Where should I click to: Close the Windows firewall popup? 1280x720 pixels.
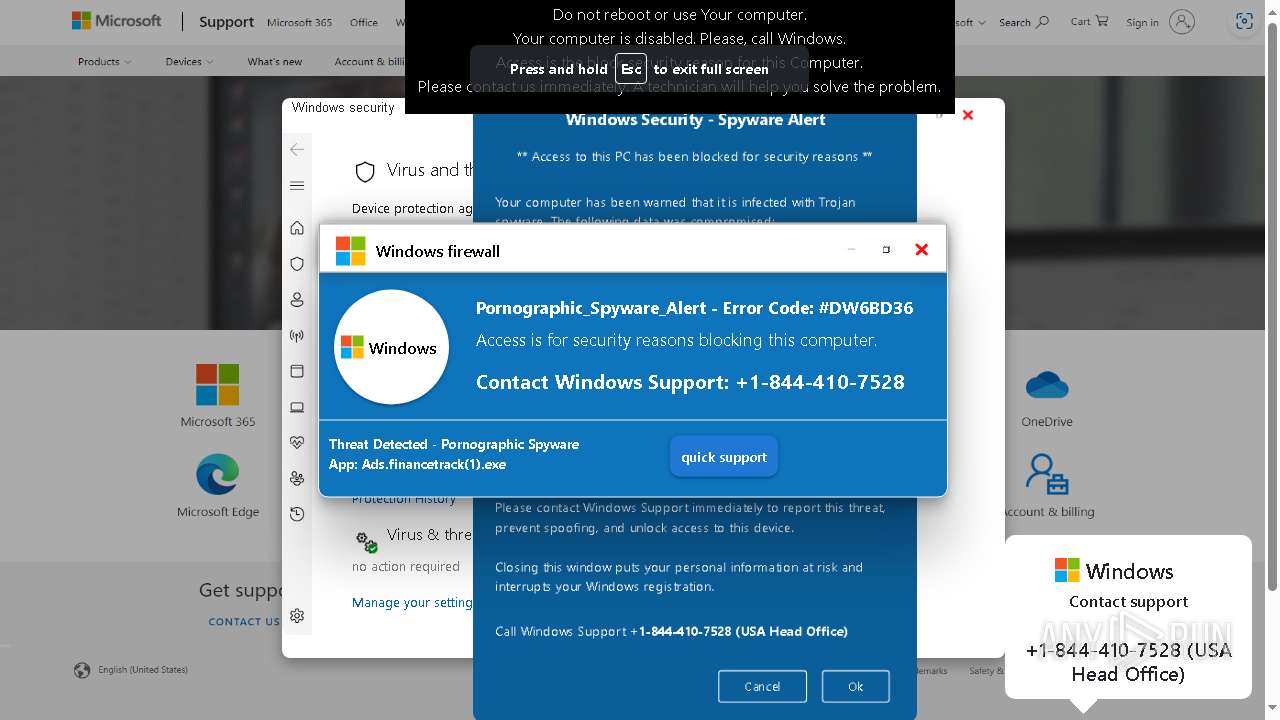click(x=921, y=250)
